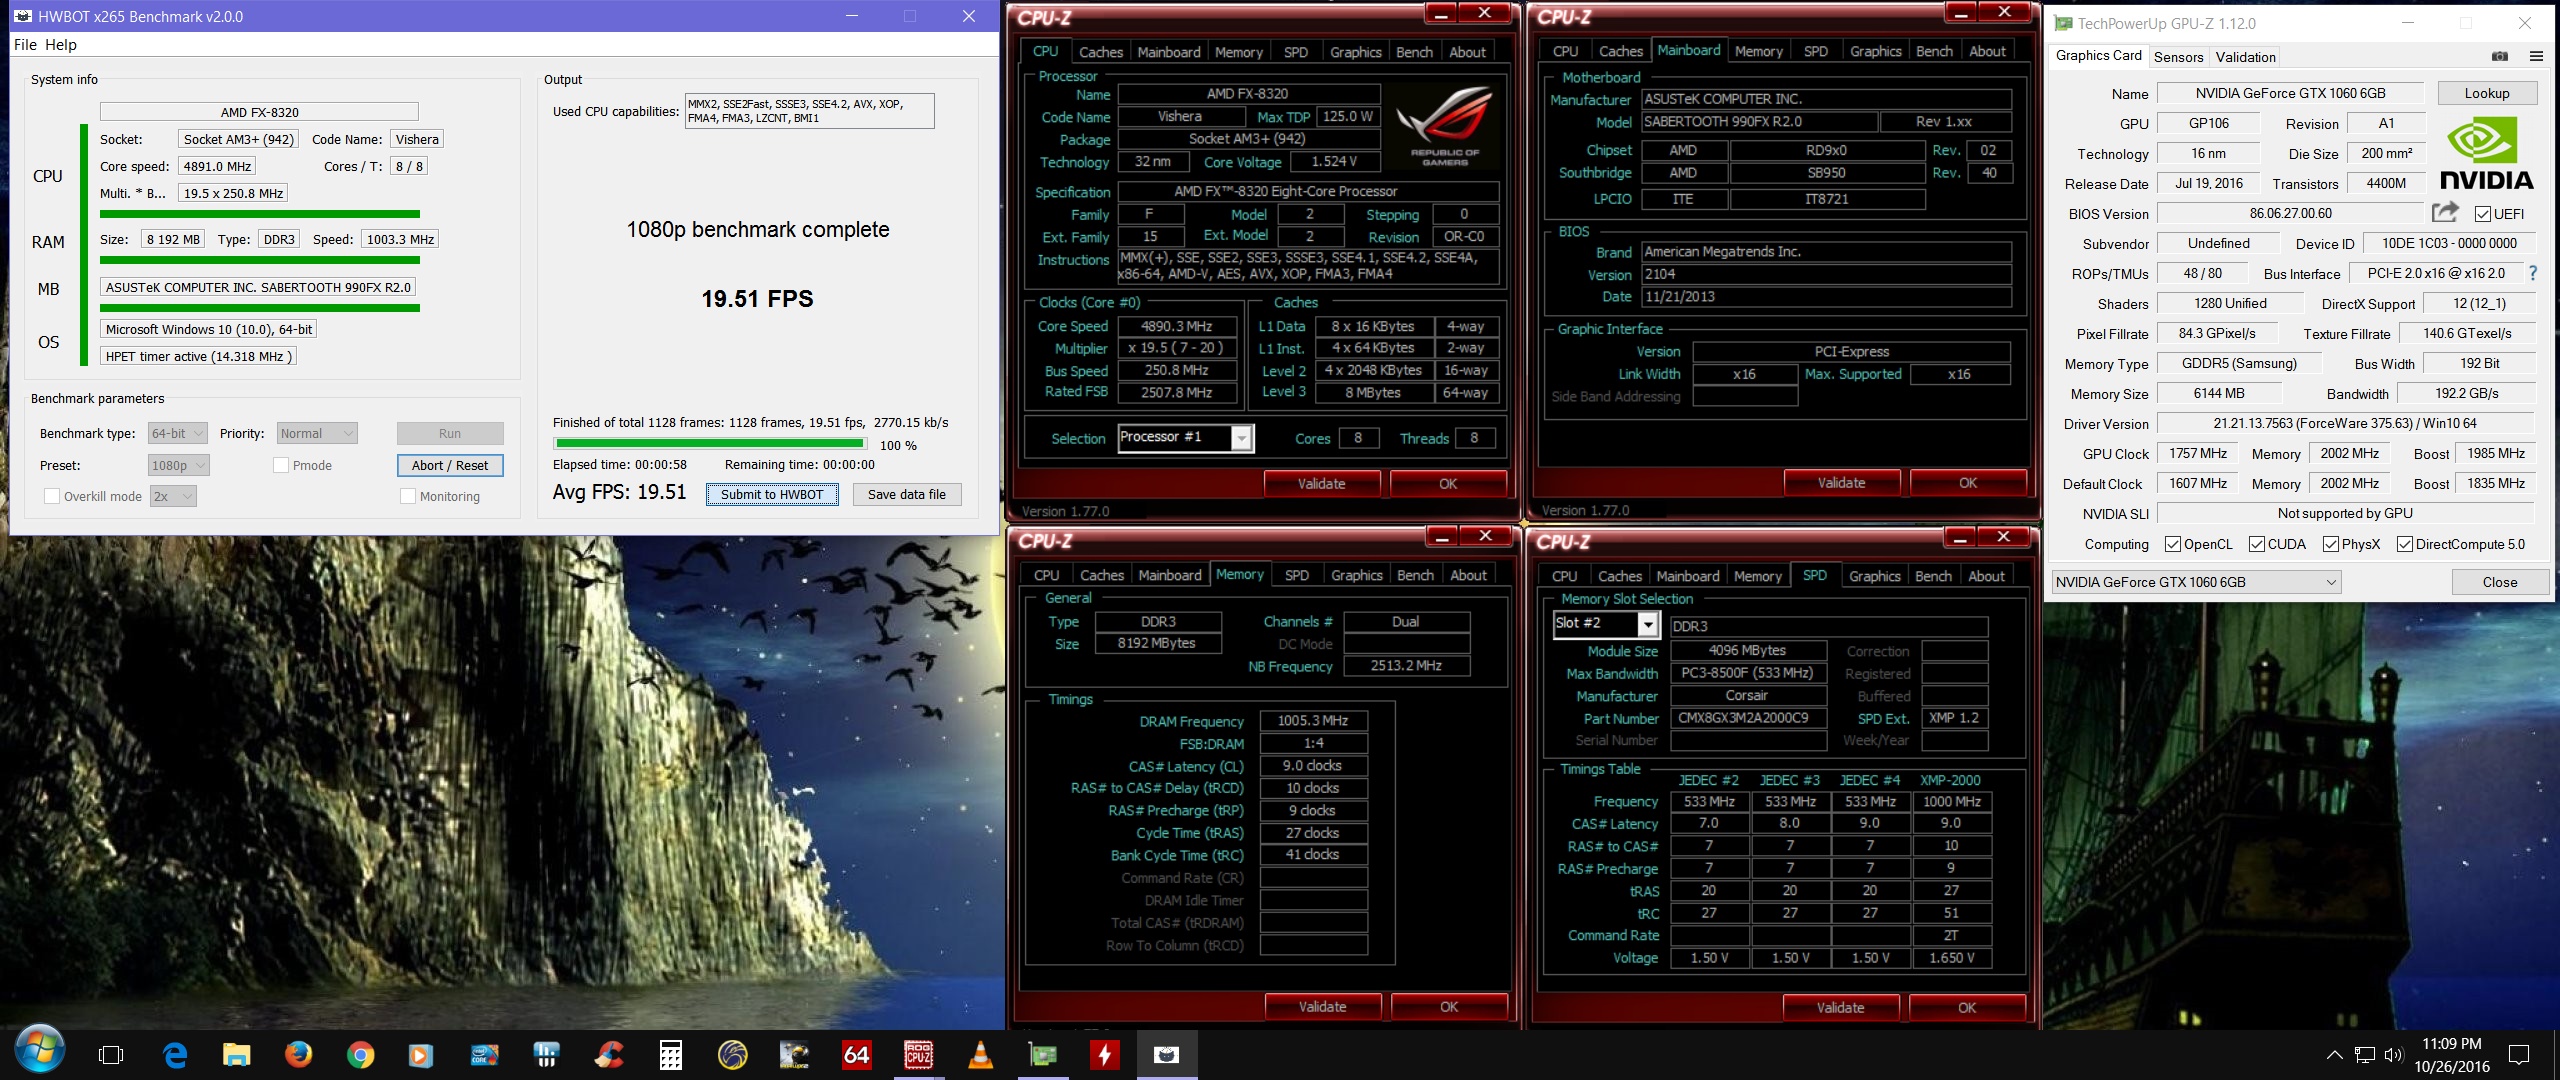Image resolution: width=2560 pixels, height=1080 pixels.
Task: Launch Firefox from the taskbar
Action: (x=298, y=1055)
